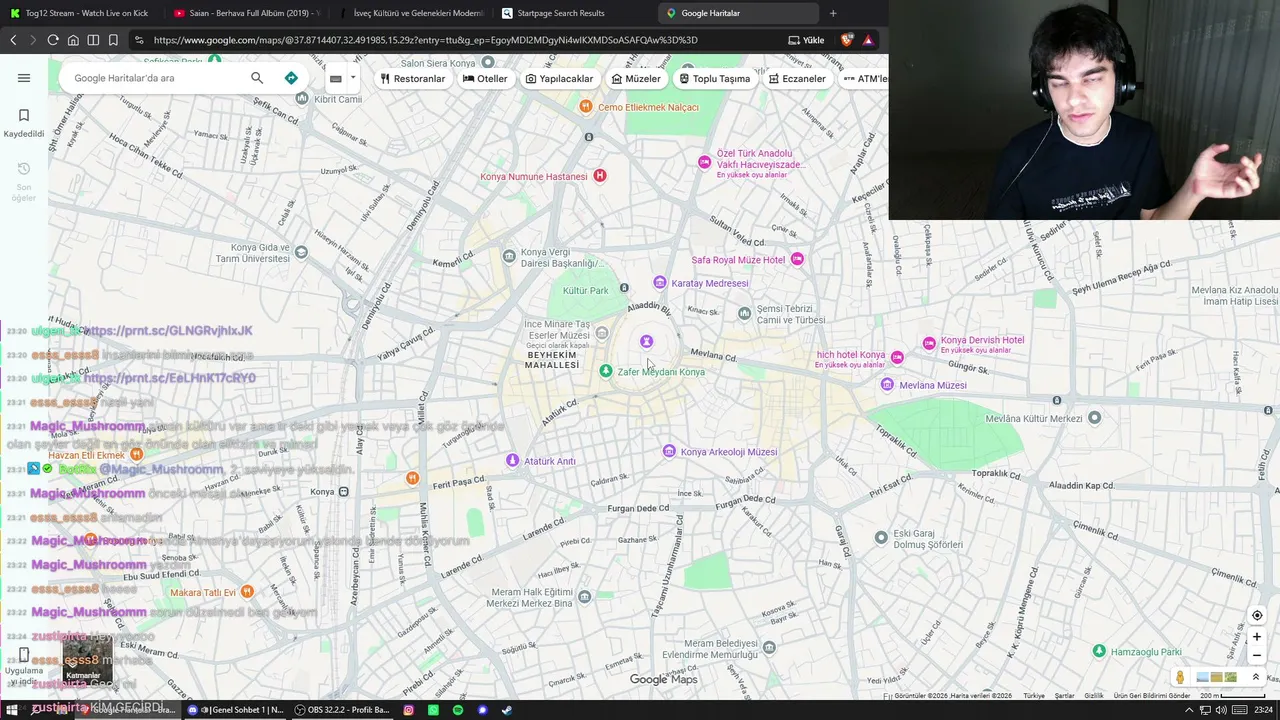
Task: Click the address bar URL
Action: (x=426, y=40)
